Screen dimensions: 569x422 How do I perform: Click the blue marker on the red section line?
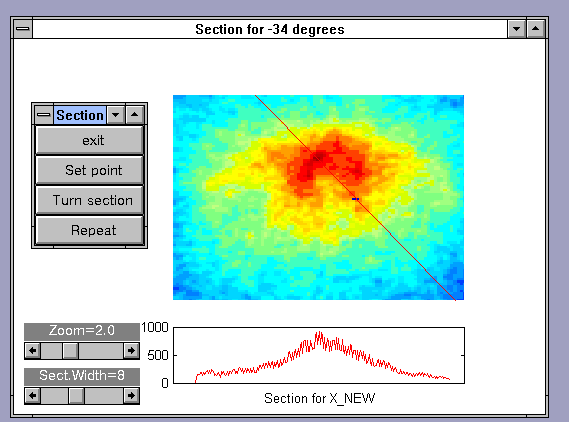[355, 199]
